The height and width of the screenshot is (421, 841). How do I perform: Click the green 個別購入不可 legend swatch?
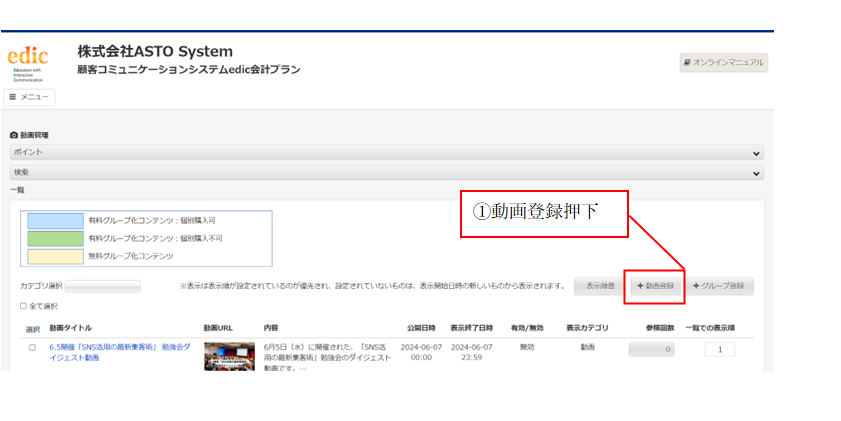55,238
